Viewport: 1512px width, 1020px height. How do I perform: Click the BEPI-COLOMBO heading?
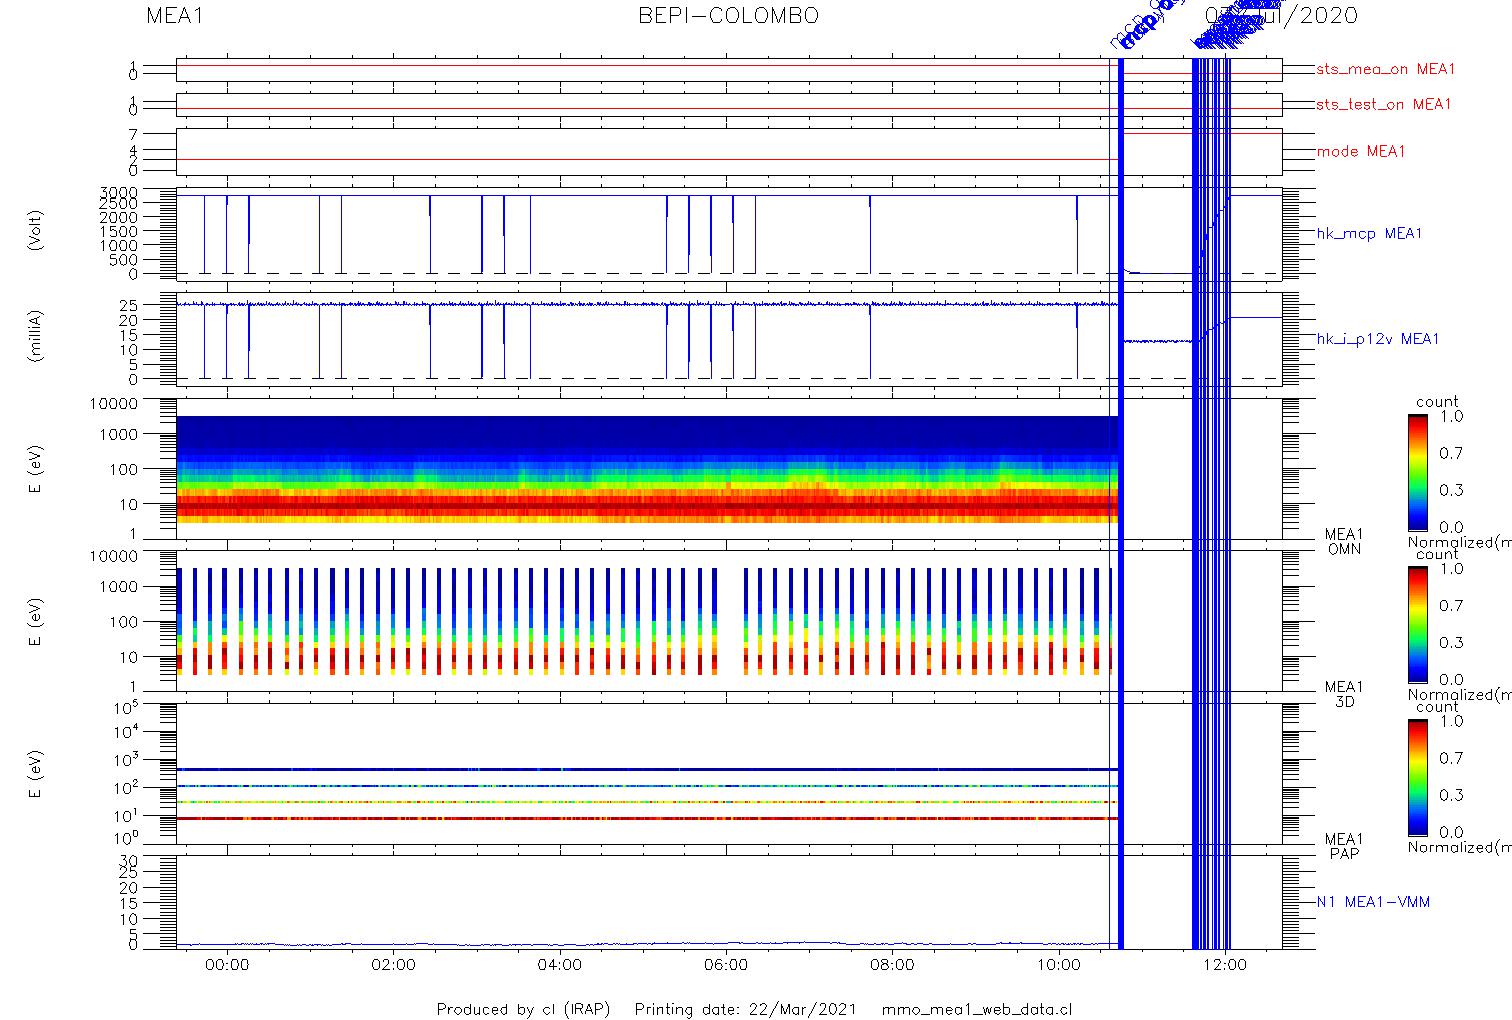[x=728, y=16]
